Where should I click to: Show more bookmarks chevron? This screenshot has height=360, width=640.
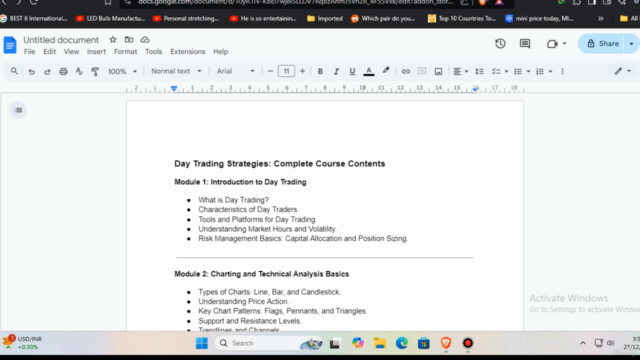click(x=601, y=18)
